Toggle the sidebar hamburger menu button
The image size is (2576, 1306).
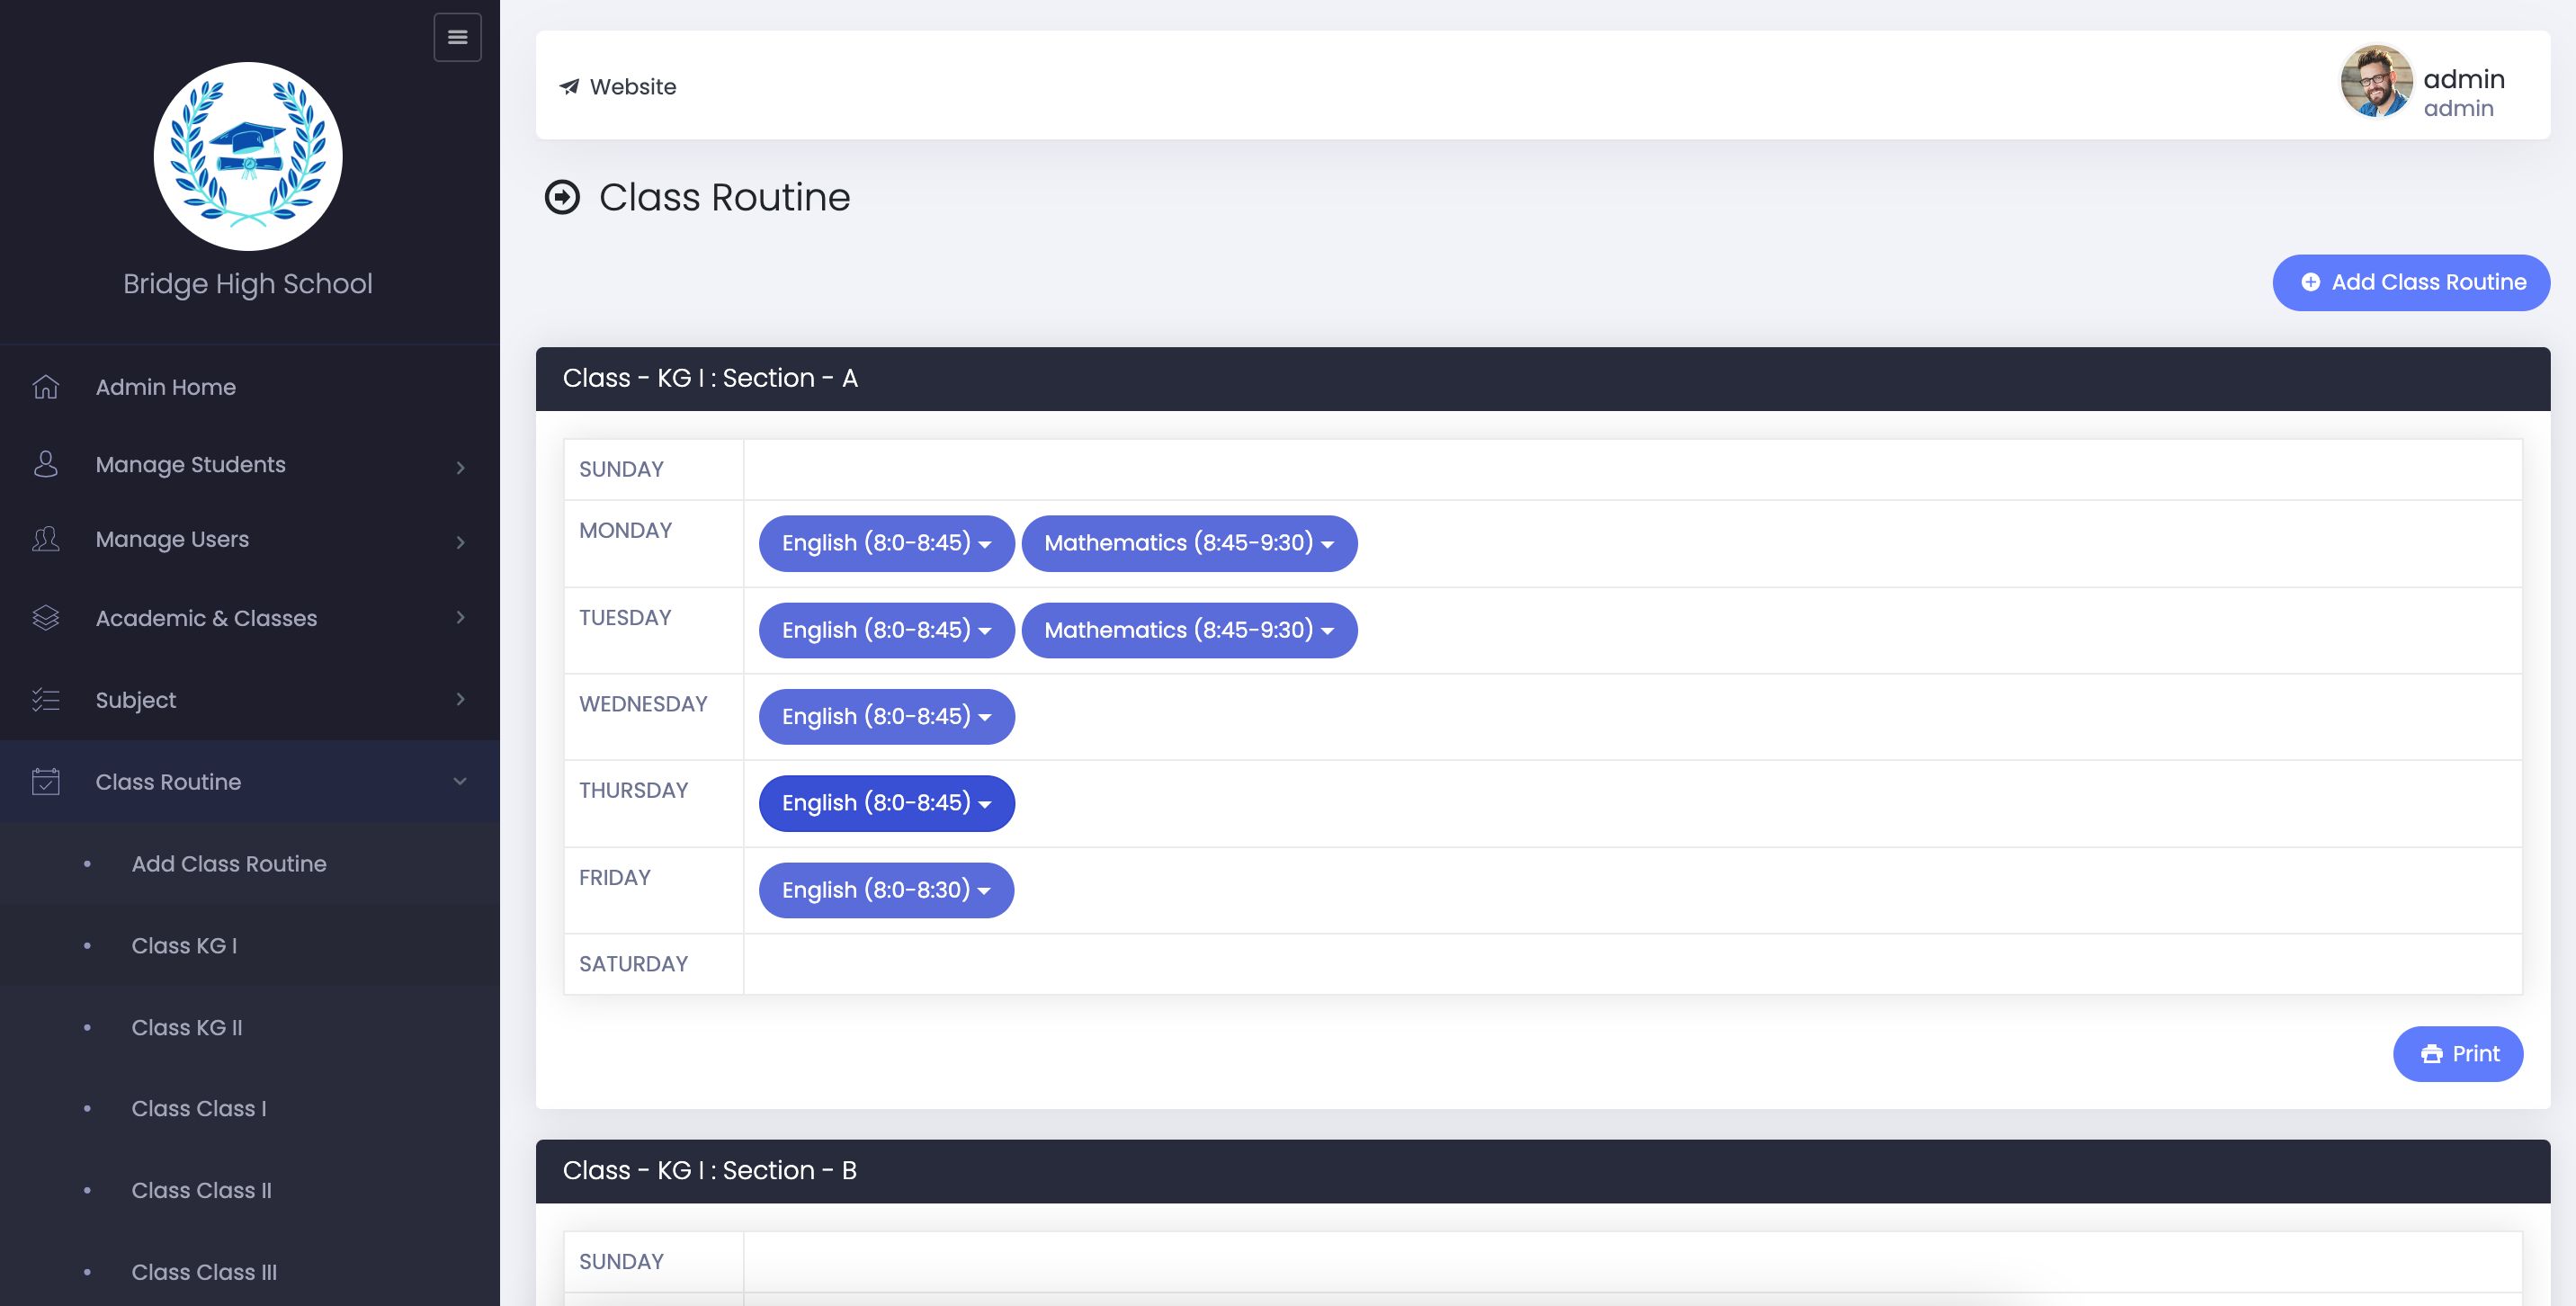457,37
